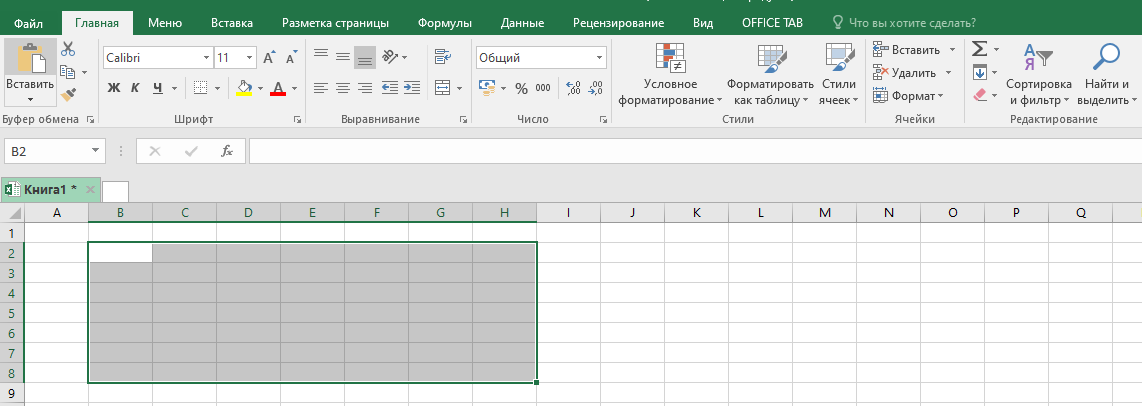Apply percent style format
This screenshot has width=1142, height=406.
[x=521, y=88]
